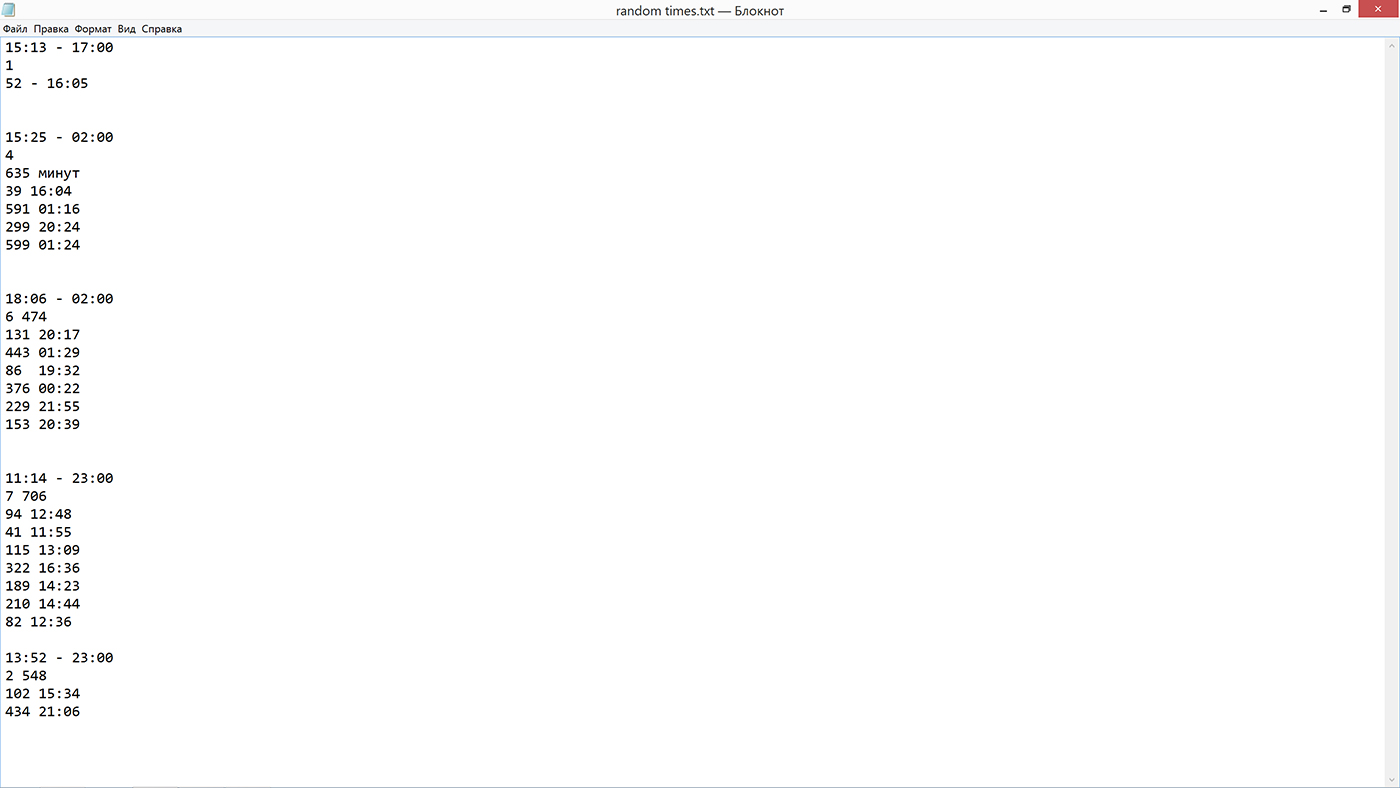The image size is (1400, 788).
Task: Click the line '15:13 - 17:00'
Action: pos(59,47)
